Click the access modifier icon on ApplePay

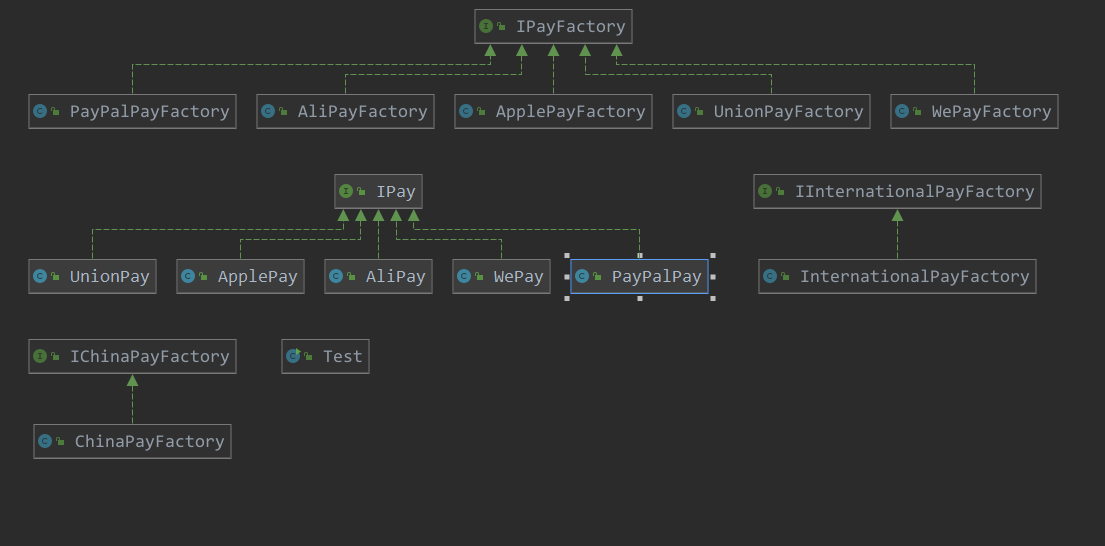(203, 277)
